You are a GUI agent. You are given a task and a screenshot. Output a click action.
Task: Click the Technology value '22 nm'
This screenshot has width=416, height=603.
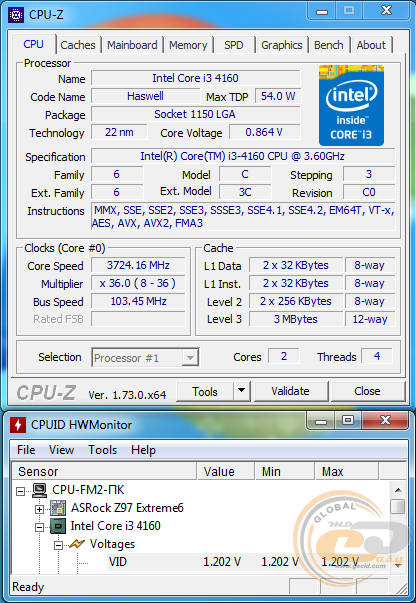coord(119,132)
